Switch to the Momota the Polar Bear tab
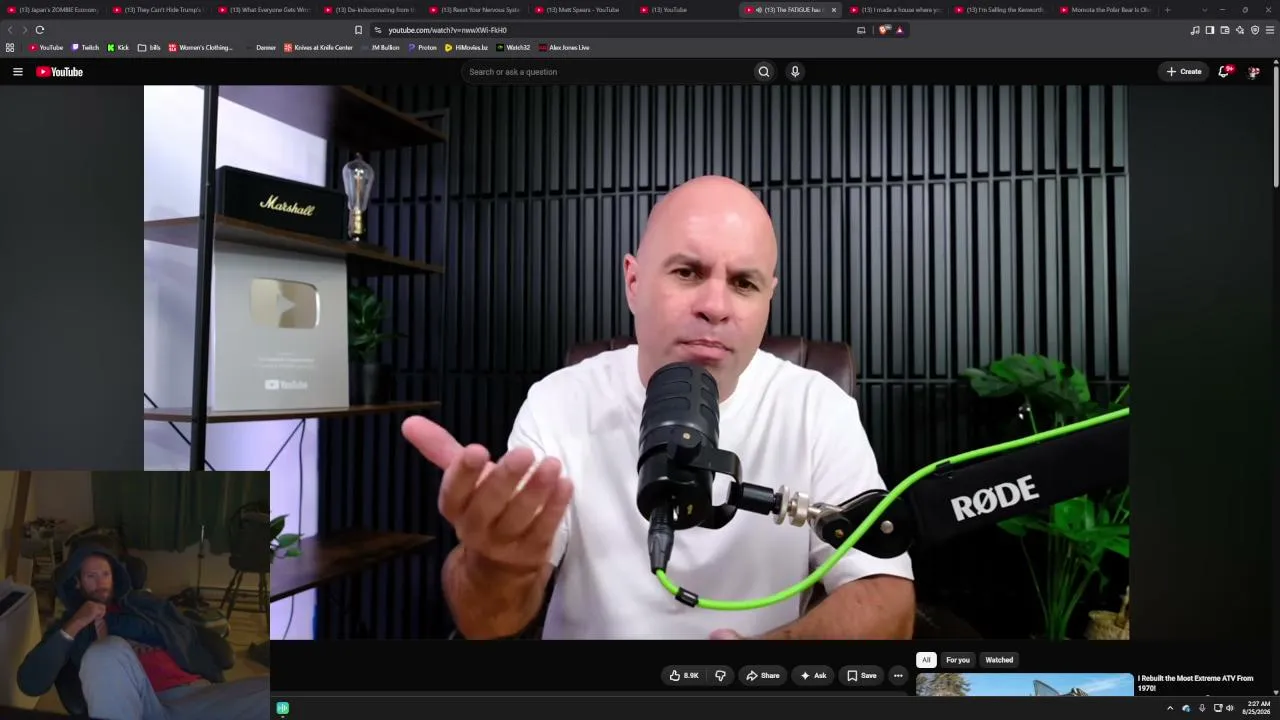 click(x=1105, y=10)
